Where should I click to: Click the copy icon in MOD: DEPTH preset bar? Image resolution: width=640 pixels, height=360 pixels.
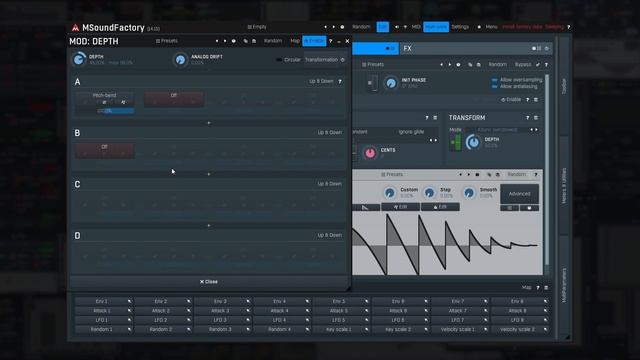245,41
